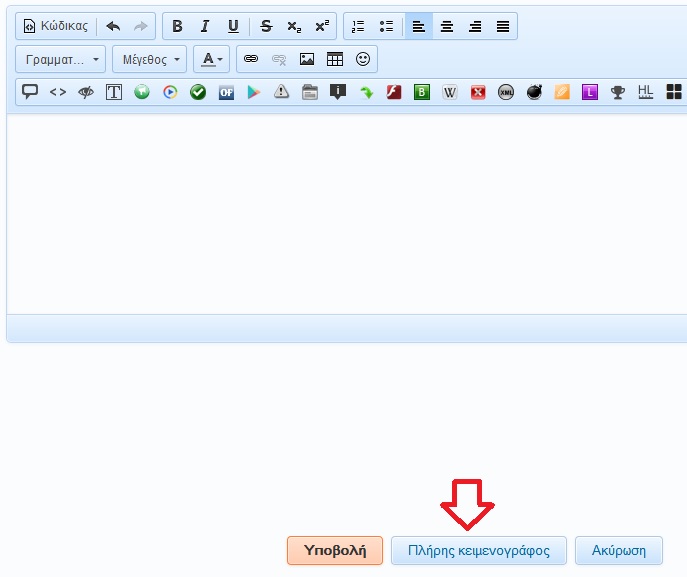The image size is (687, 577).
Task: Insert a code block tag
Action: (58, 92)
